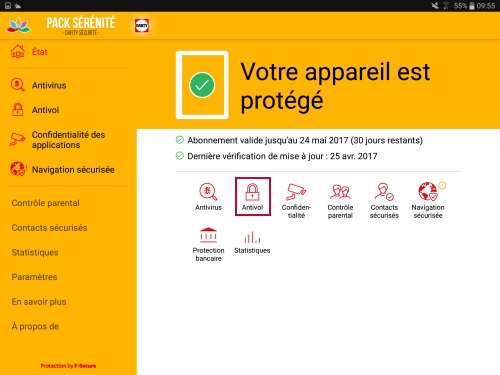Click the Protection by F-Secure footer text
Screen dimensions: 500x375
coord(68,366)
